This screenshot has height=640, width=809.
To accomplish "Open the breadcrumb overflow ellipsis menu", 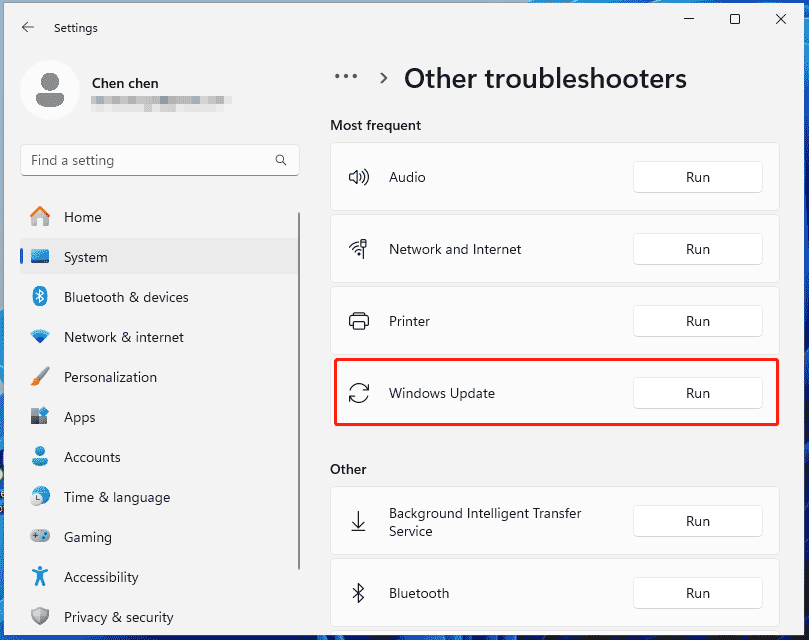I will click(345, 77).
